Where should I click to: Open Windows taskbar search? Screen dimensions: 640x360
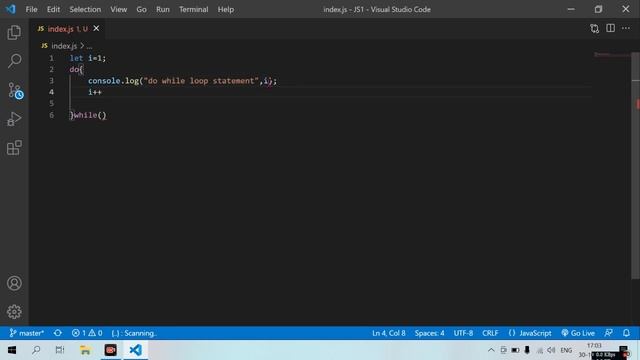click(36, 350)
